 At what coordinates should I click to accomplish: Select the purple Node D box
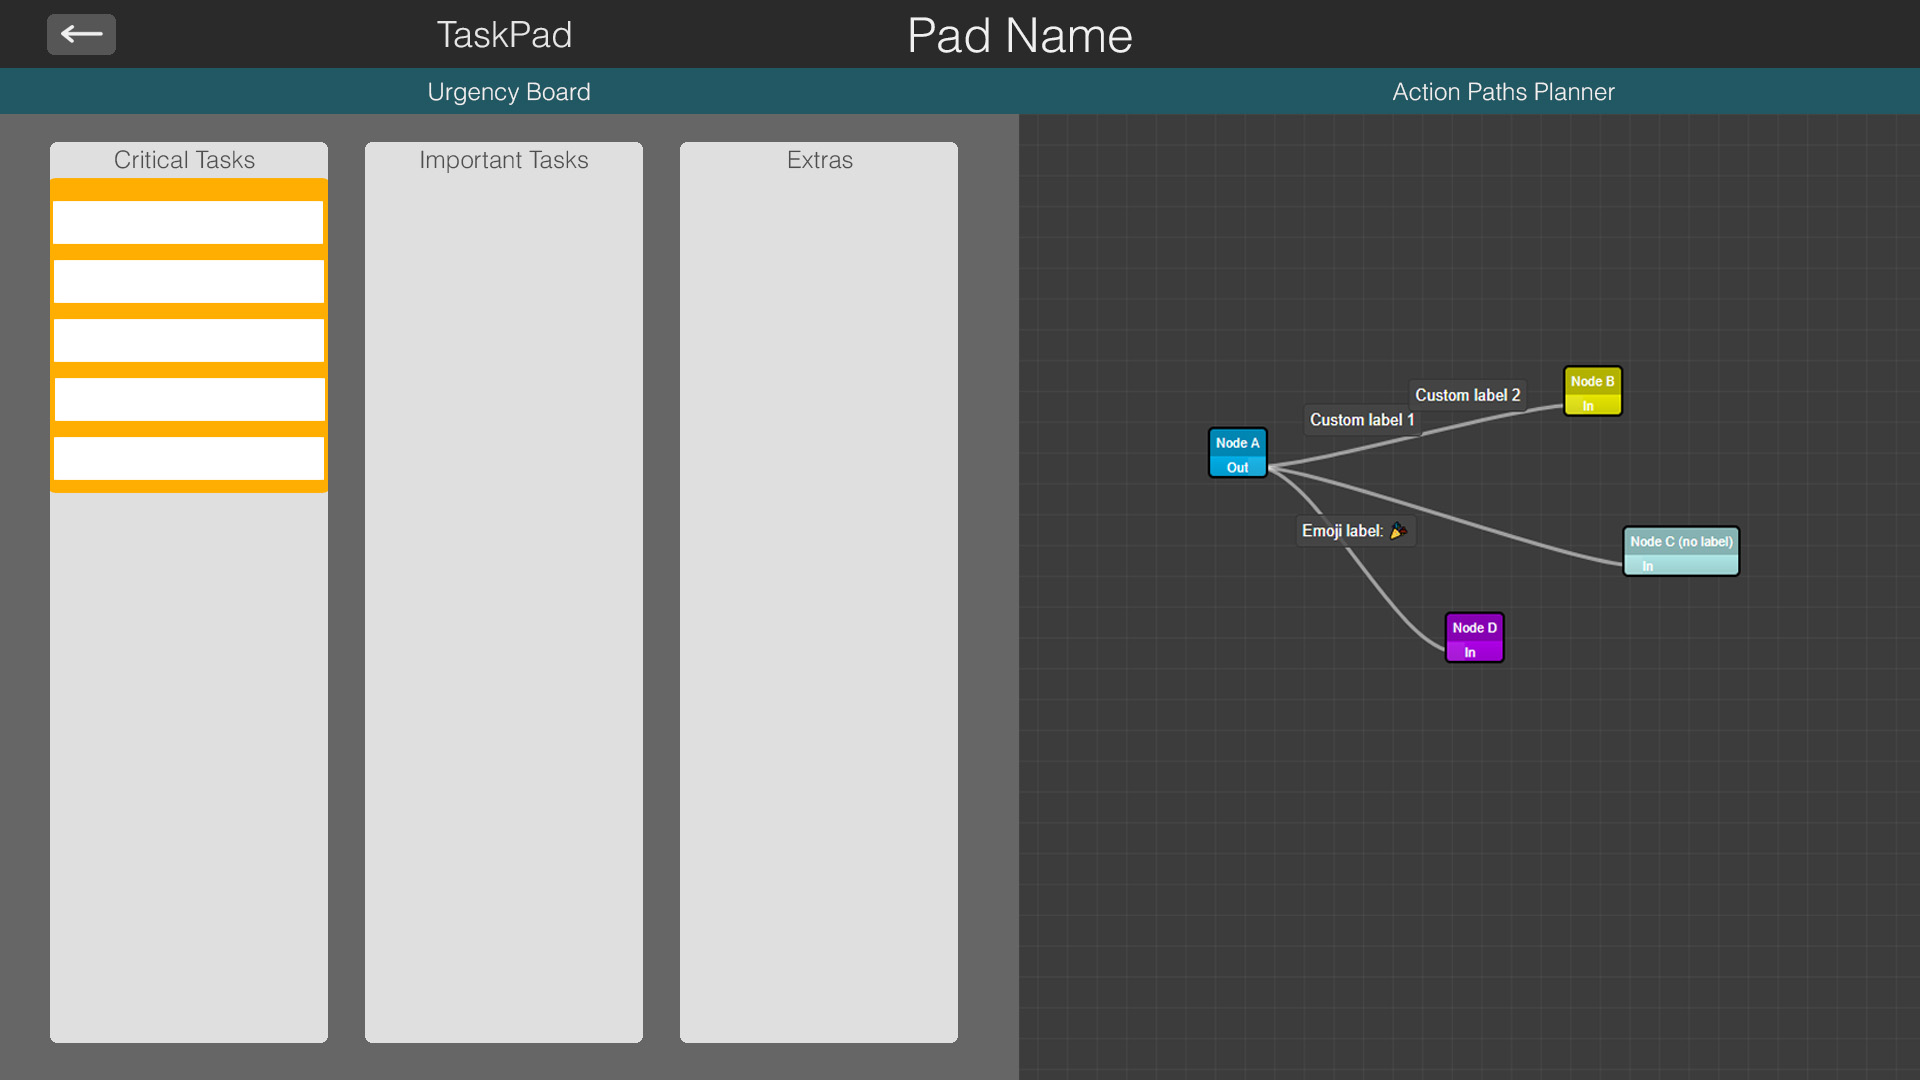pos(1474,627)
